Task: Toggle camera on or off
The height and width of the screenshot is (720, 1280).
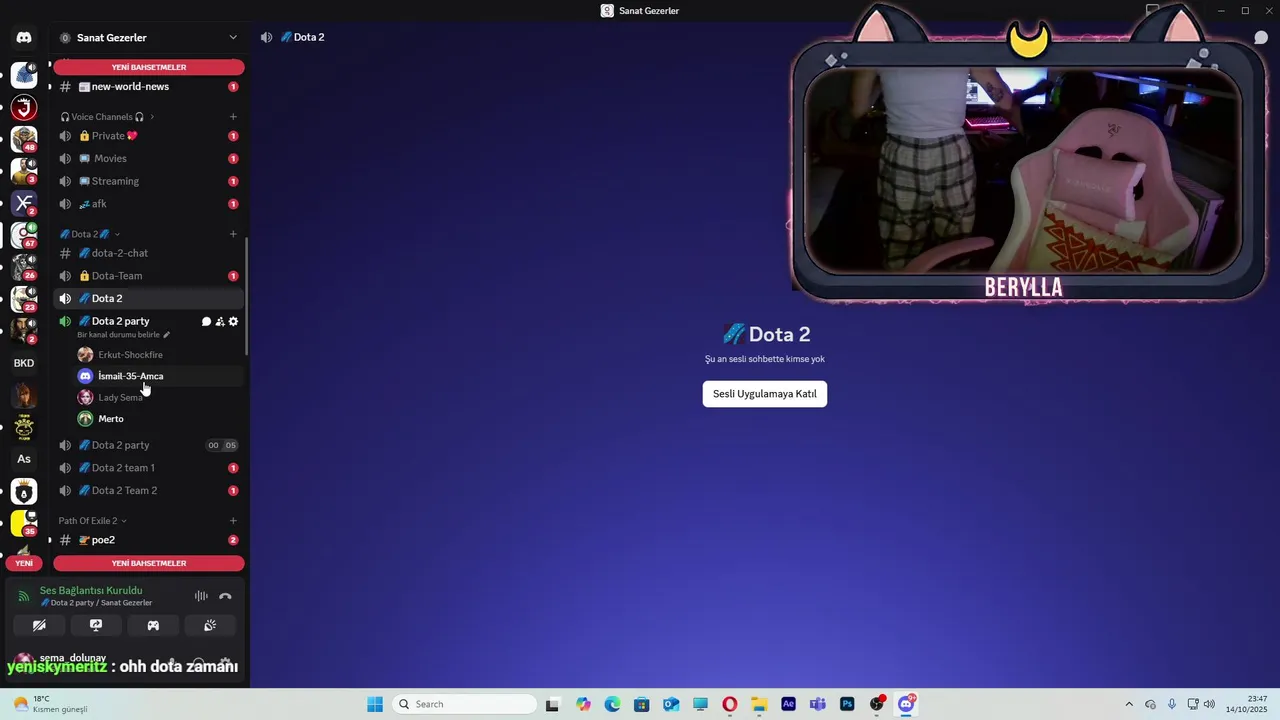Action: [39, 625]
